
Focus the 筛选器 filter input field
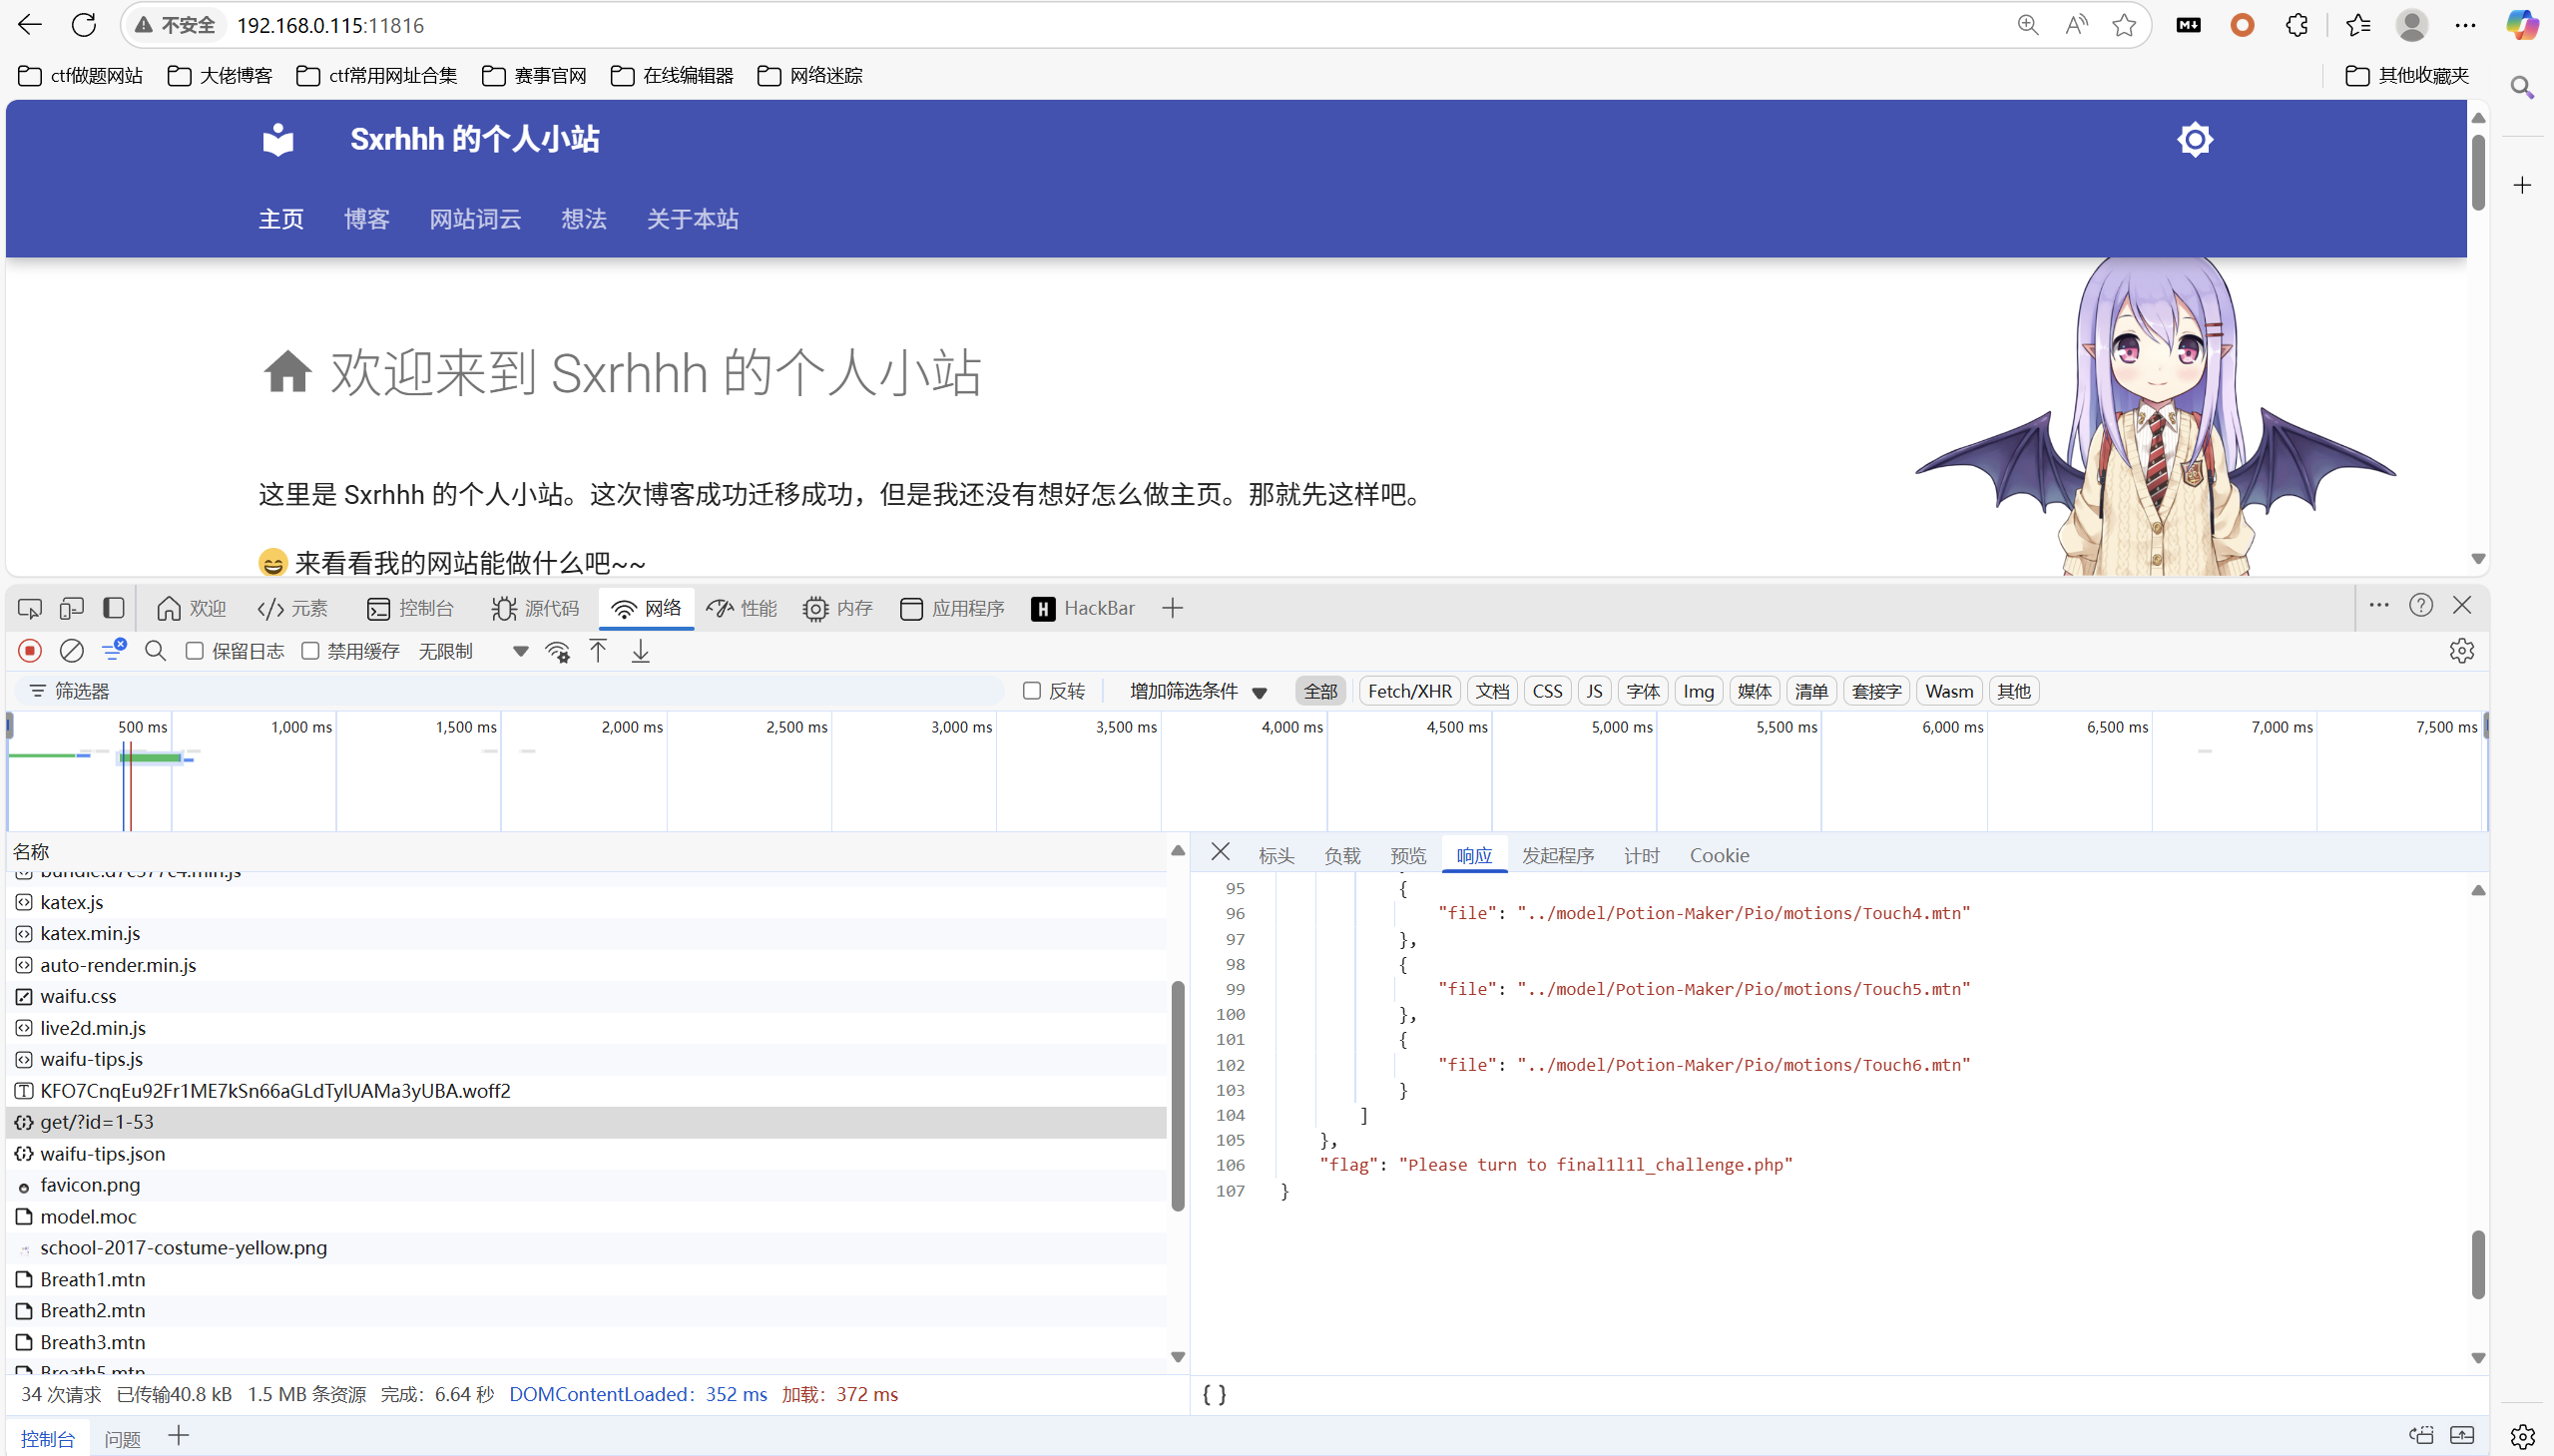pyautogui.click(x=510, y=691)
